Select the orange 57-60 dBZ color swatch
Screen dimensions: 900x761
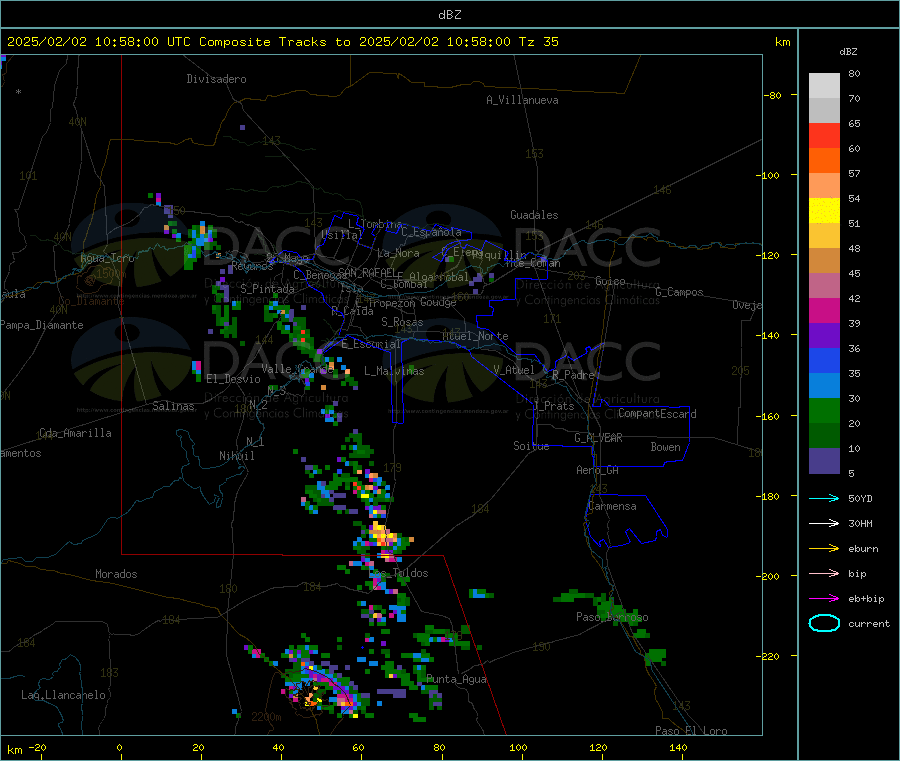point(824,161)
